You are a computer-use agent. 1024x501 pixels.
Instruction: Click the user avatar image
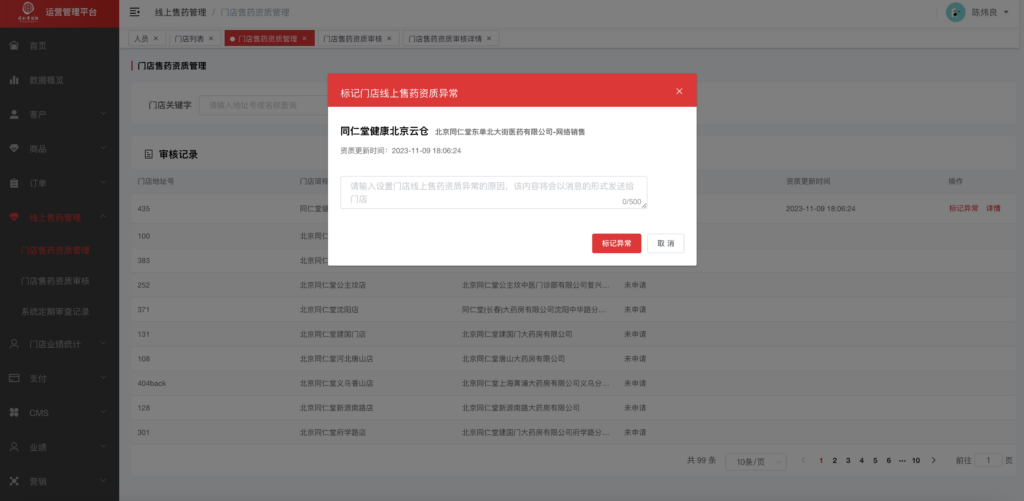955,12
